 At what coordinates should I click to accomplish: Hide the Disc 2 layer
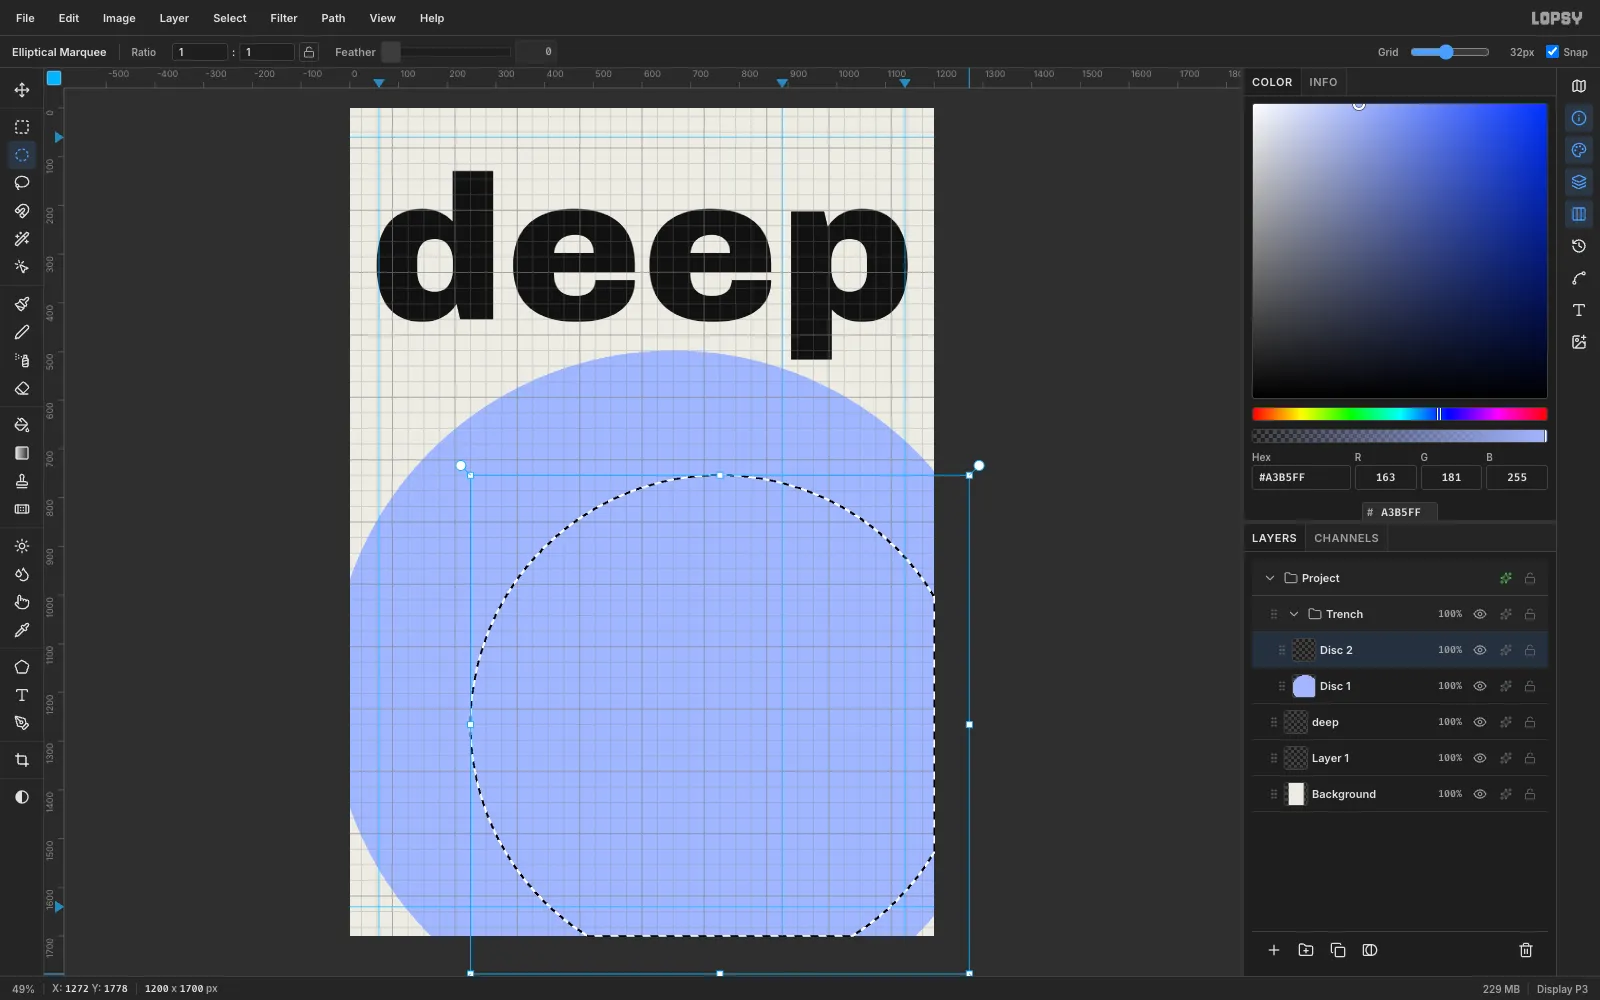[x=1480, y=650]
